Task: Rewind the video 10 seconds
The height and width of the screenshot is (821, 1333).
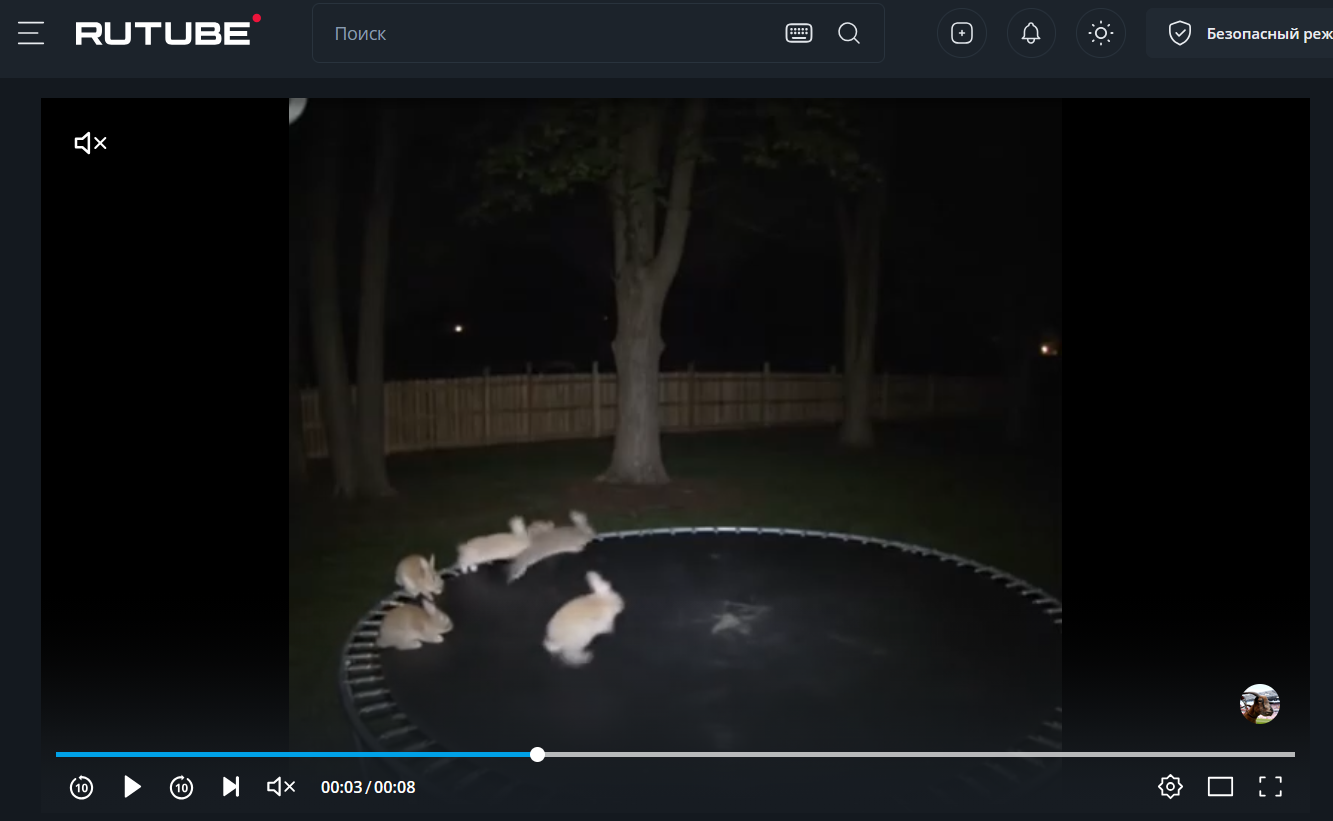Action: (82, 787)
